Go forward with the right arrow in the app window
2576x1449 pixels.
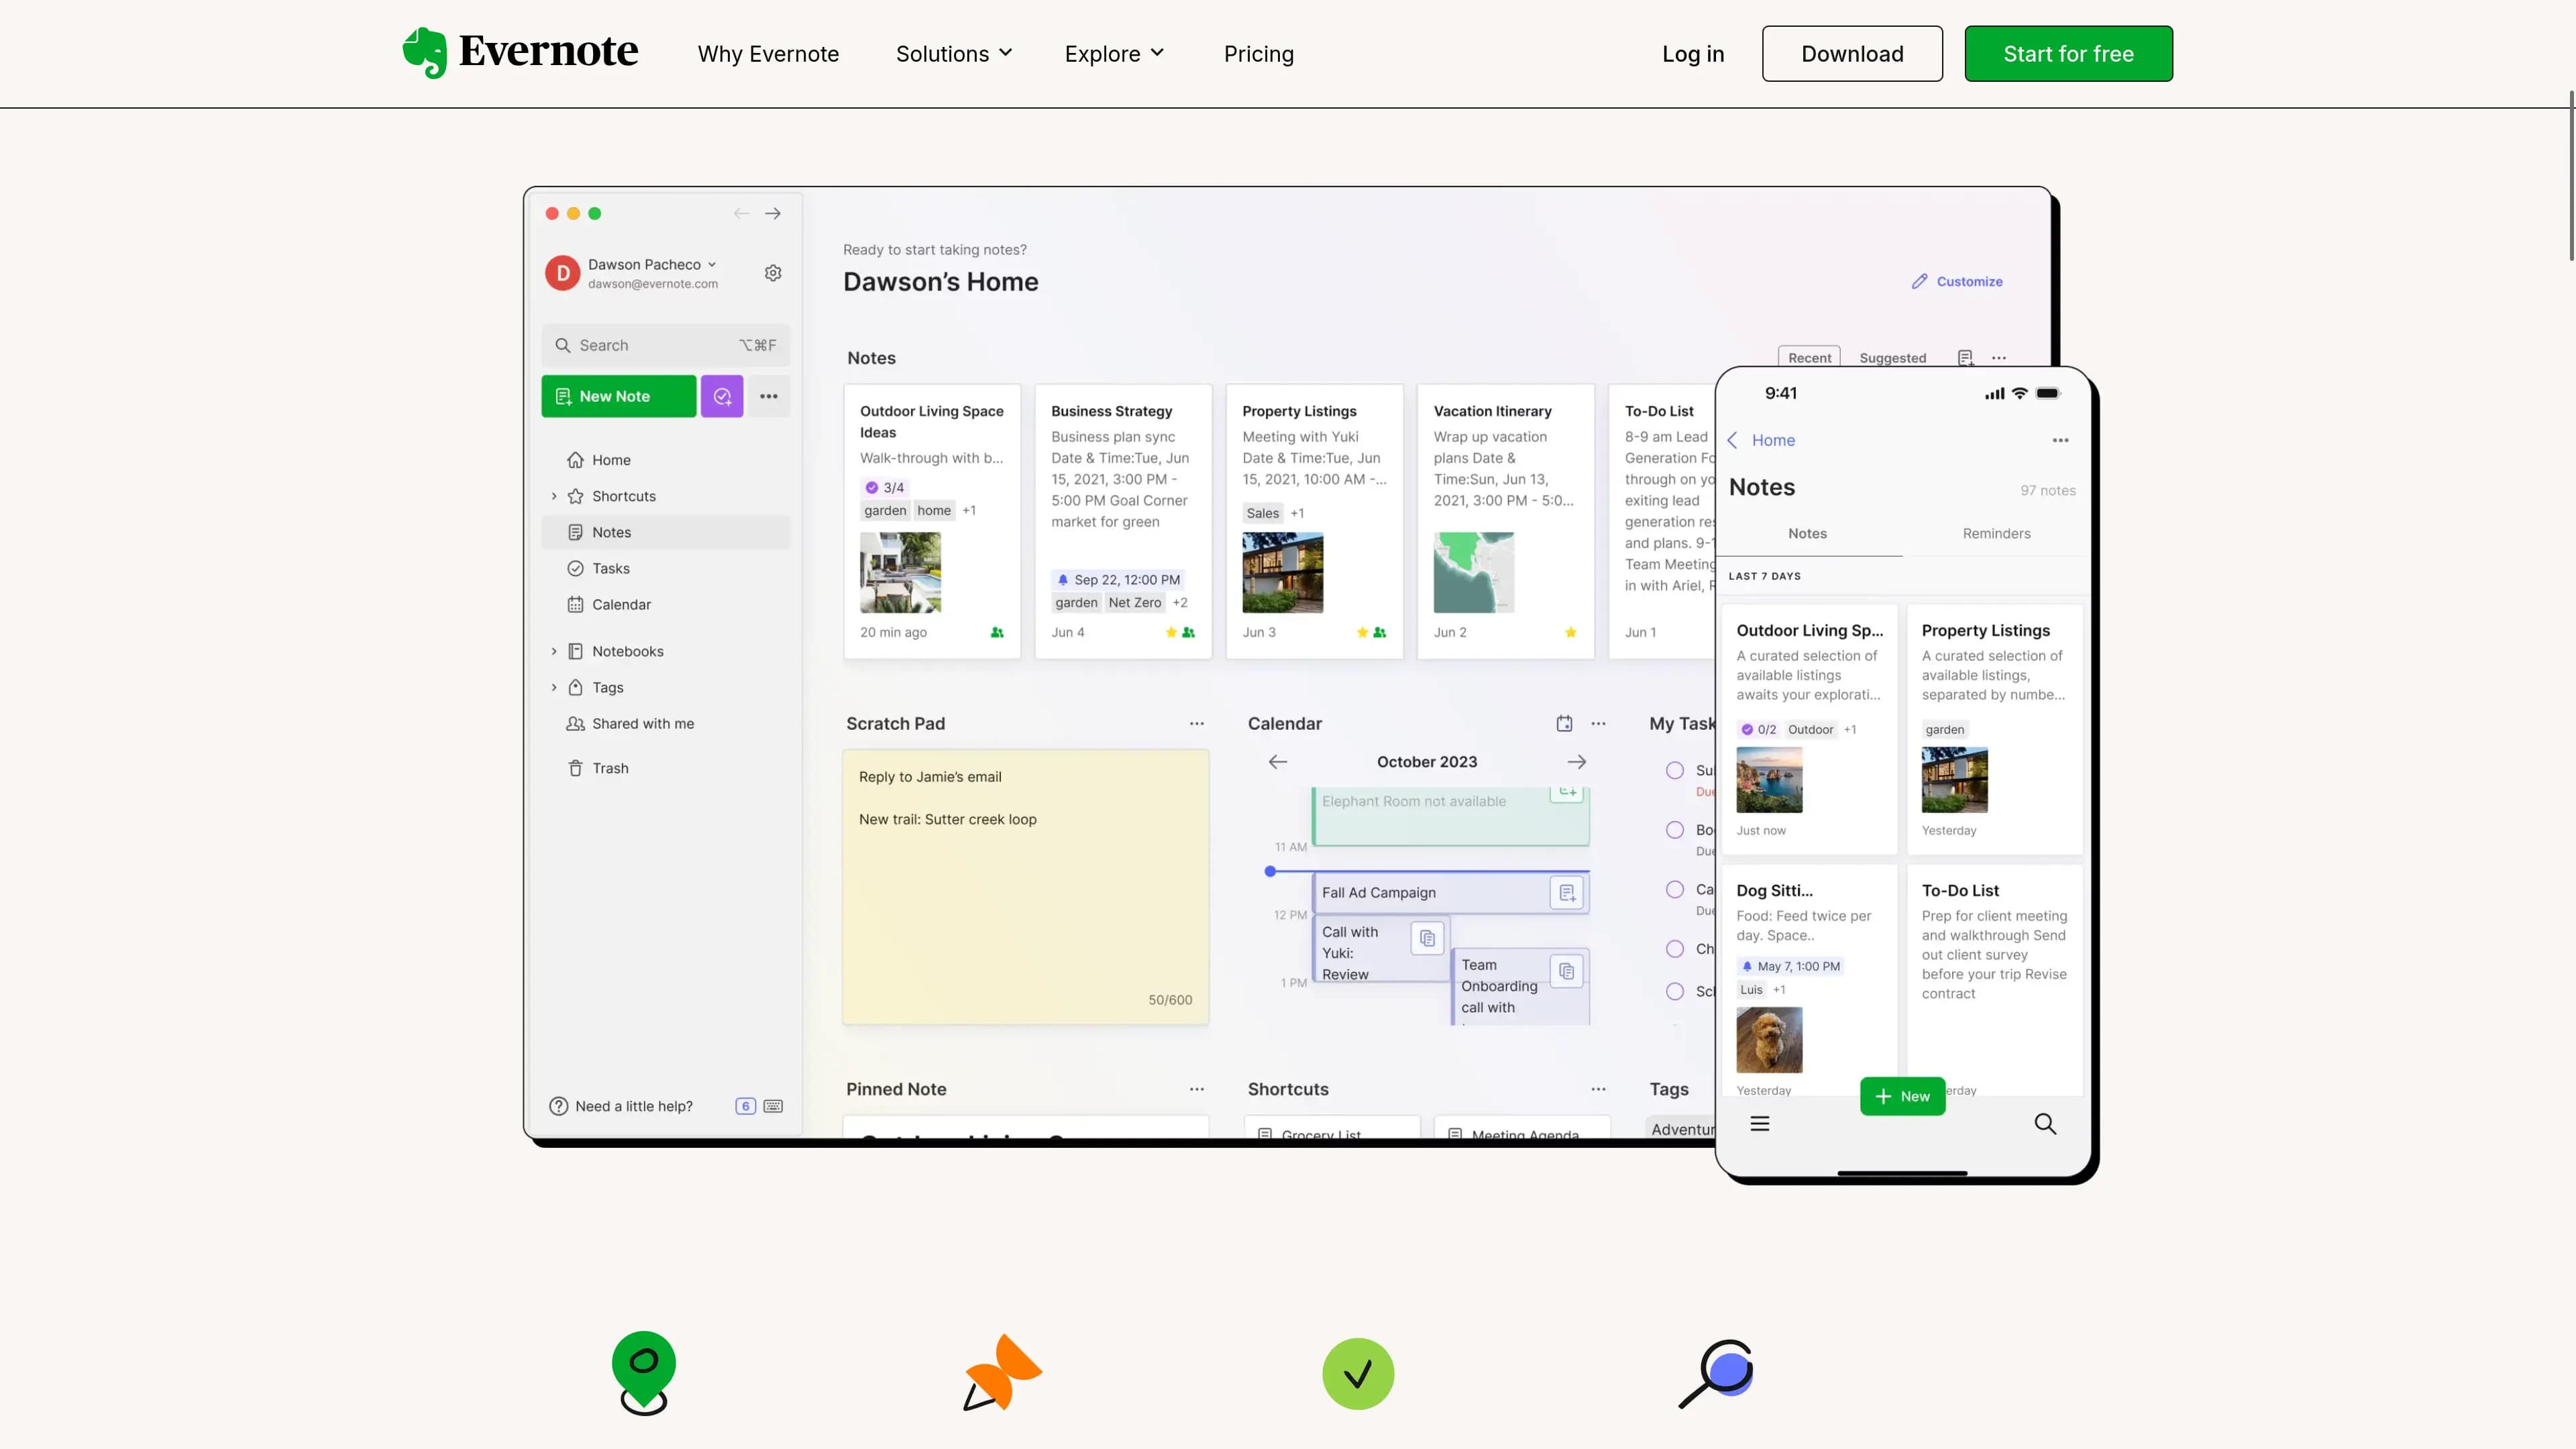click(773, 213)
